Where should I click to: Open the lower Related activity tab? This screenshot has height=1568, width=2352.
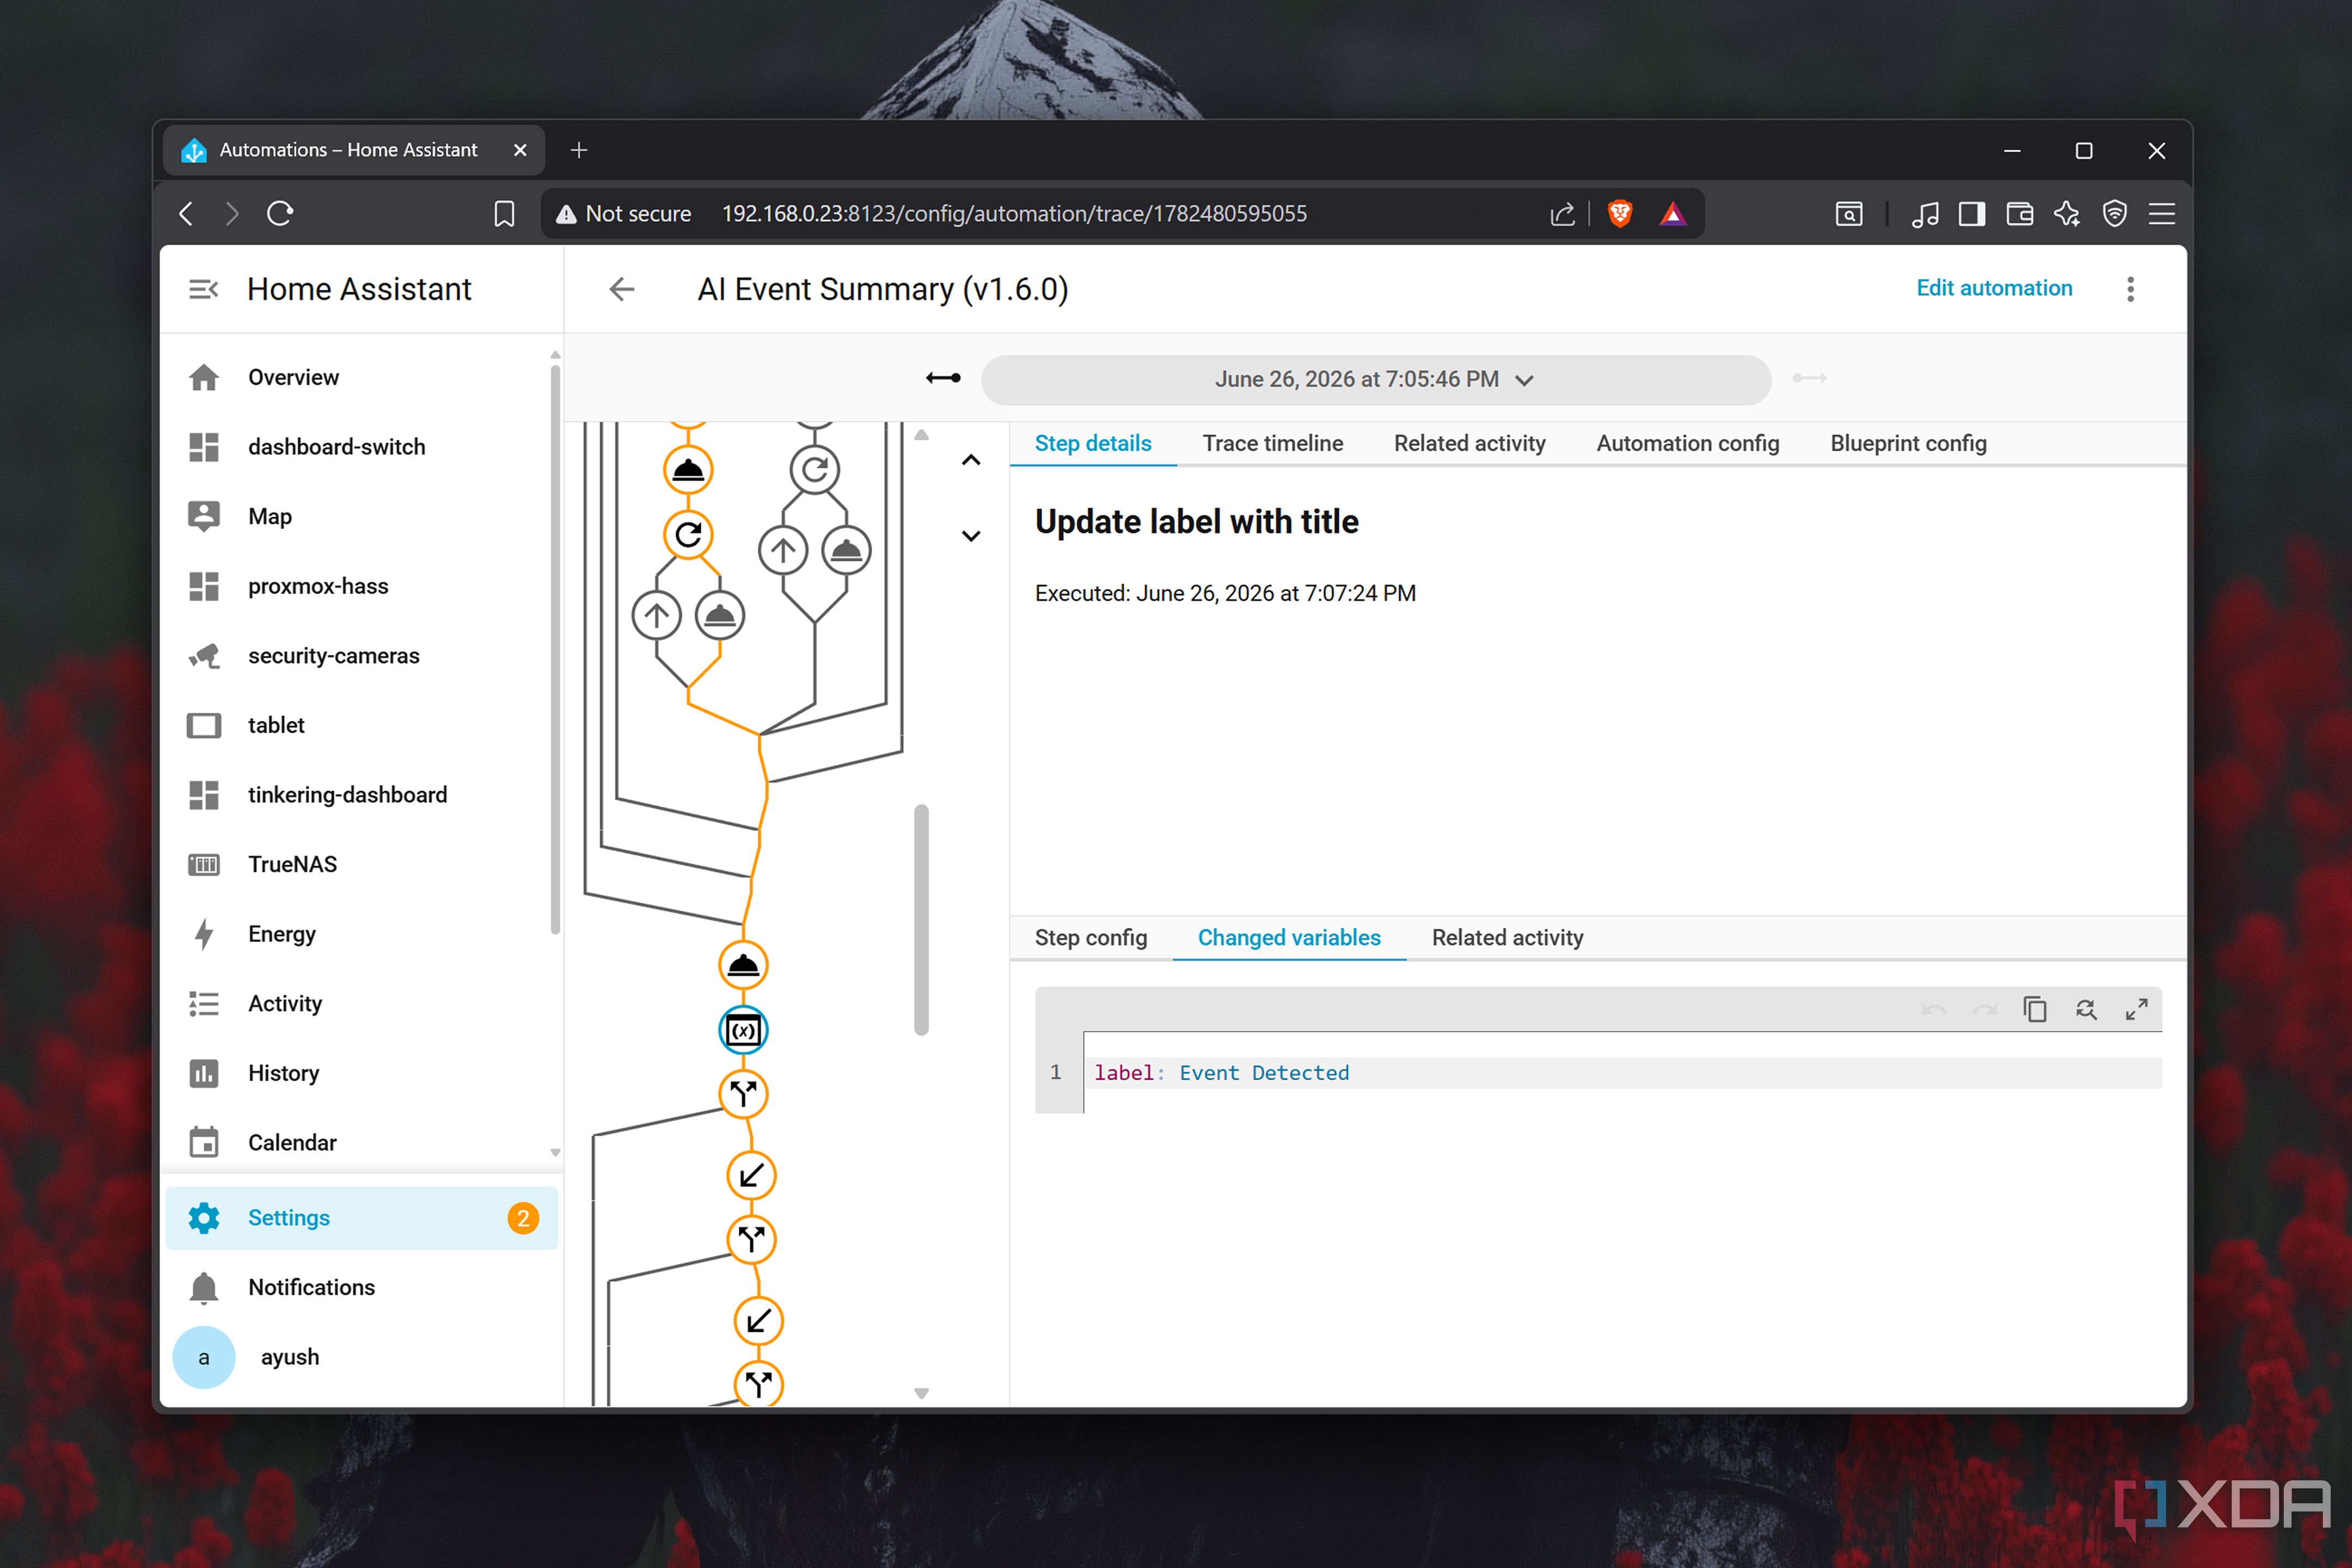click(1507, 938)
